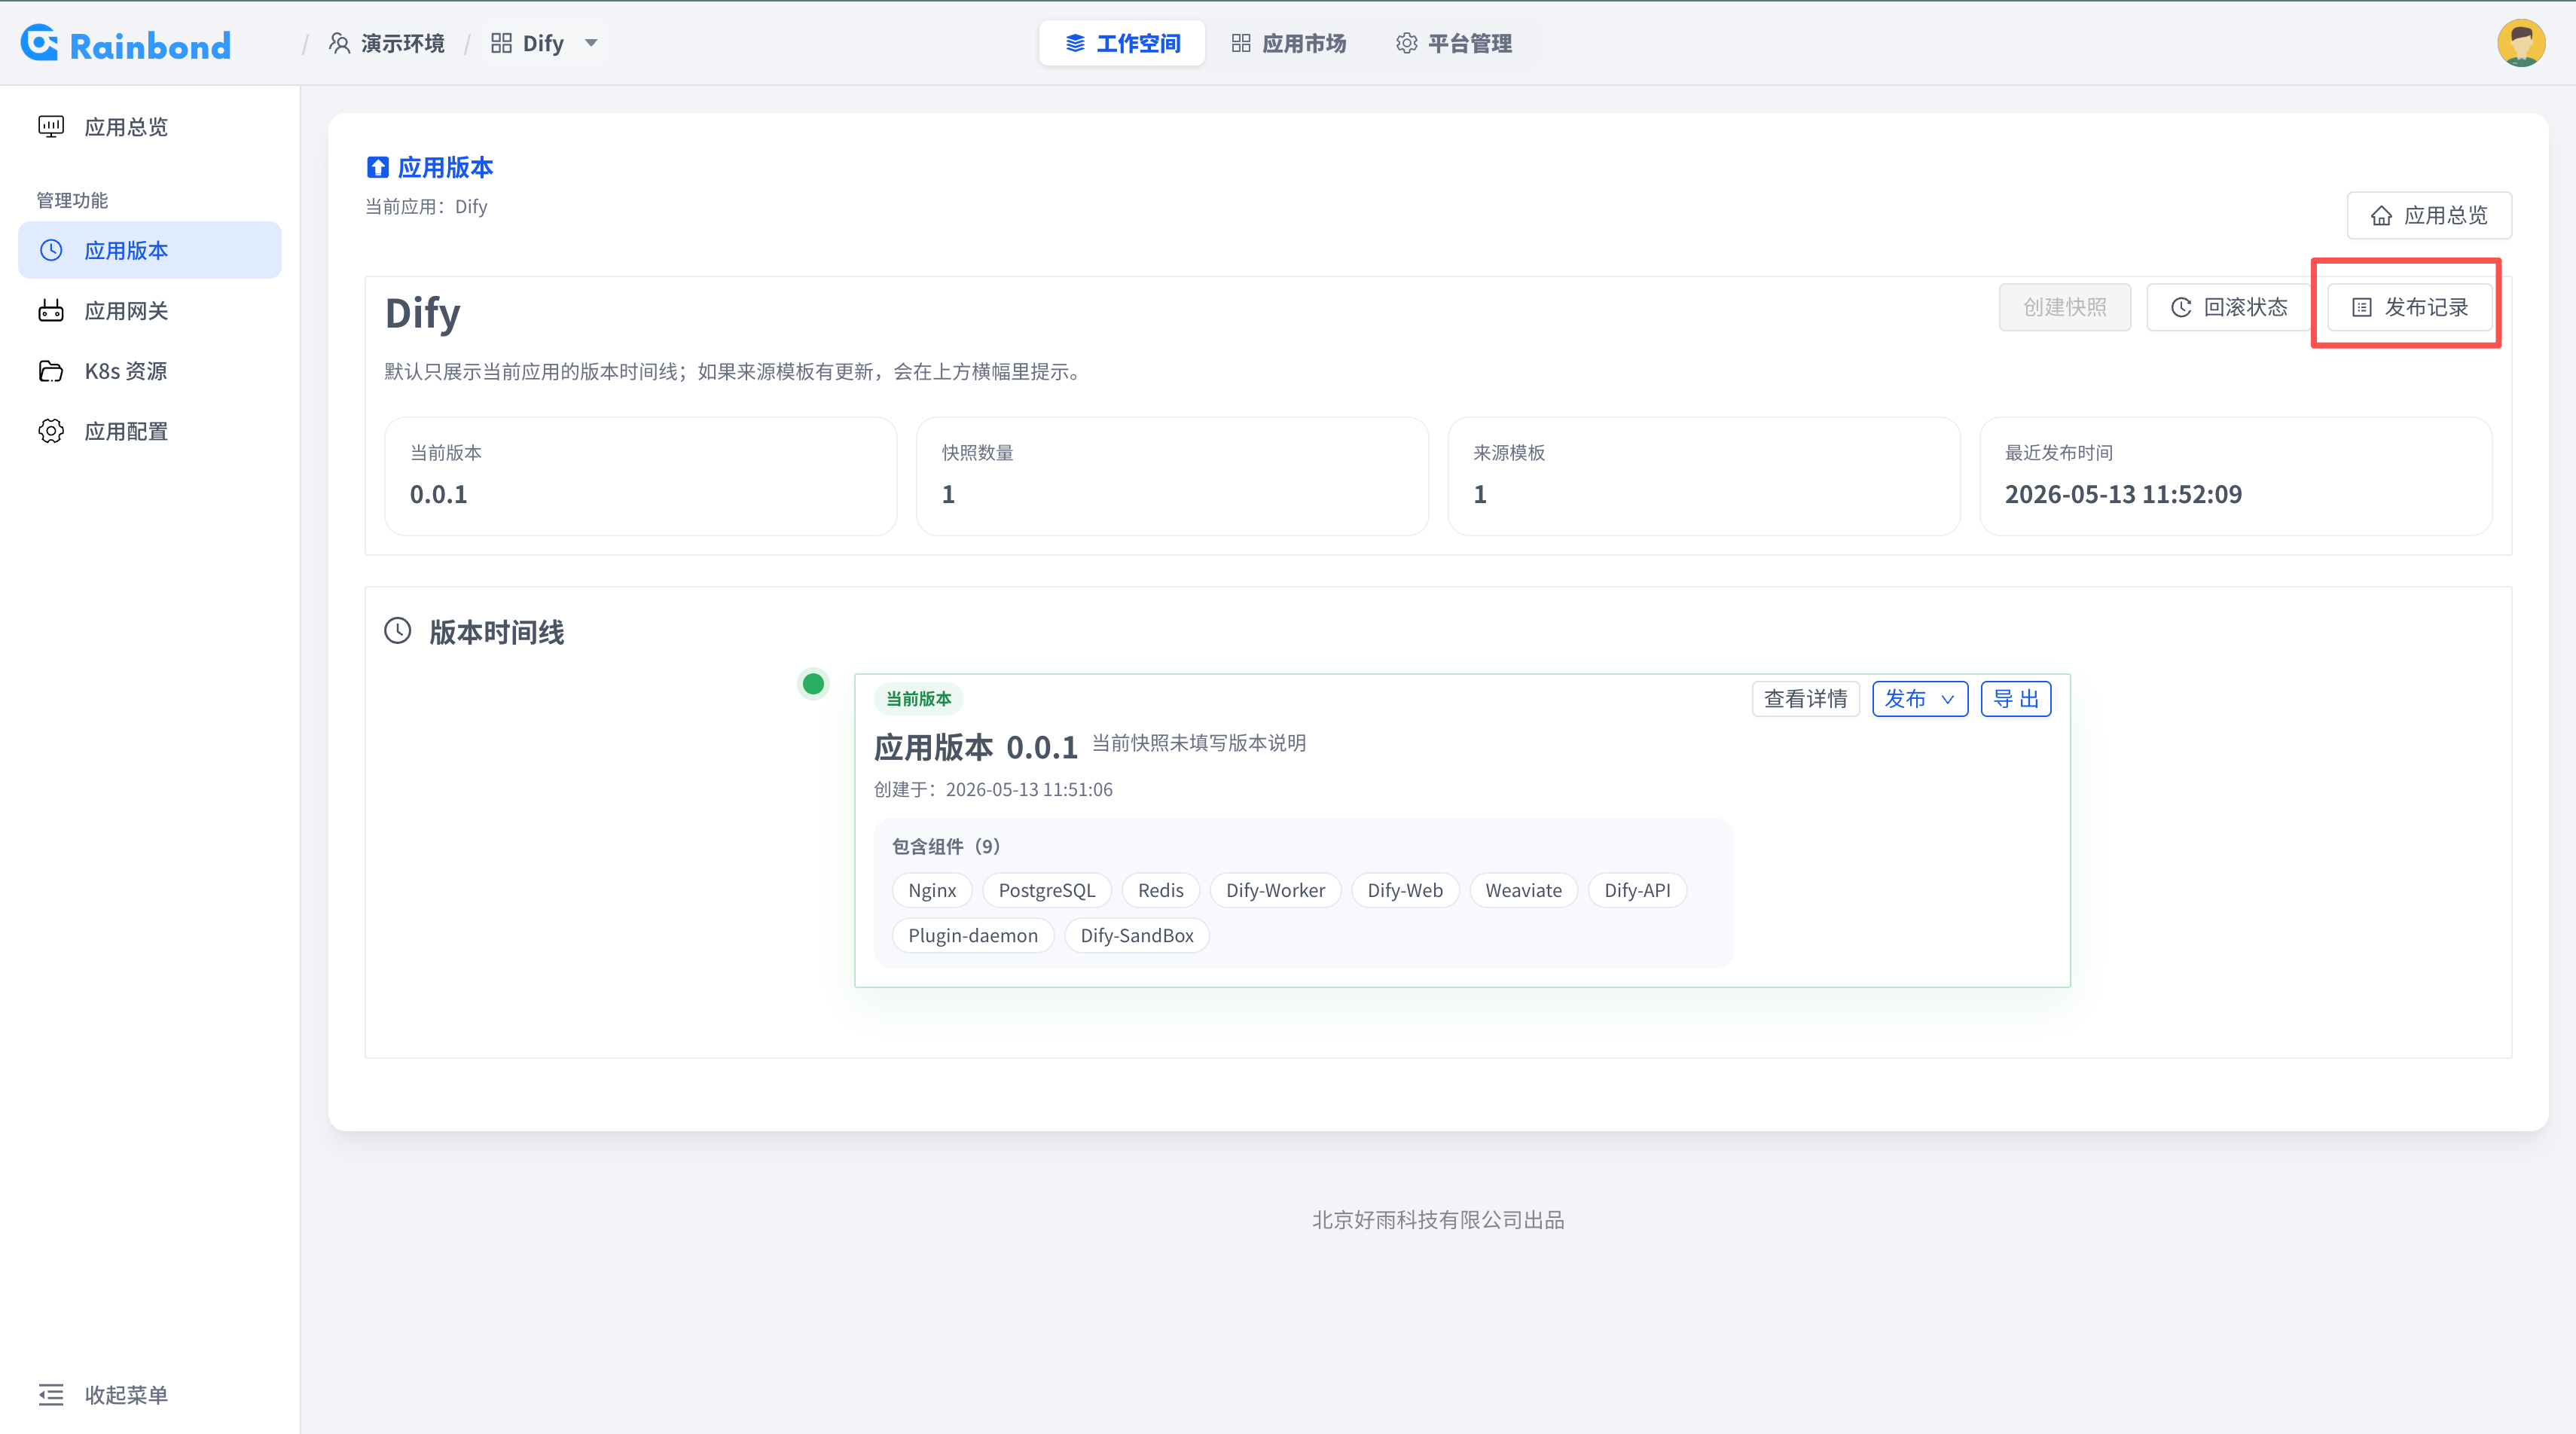
Task: Click the Dify-SandBox component tag
Action: 1137,935
